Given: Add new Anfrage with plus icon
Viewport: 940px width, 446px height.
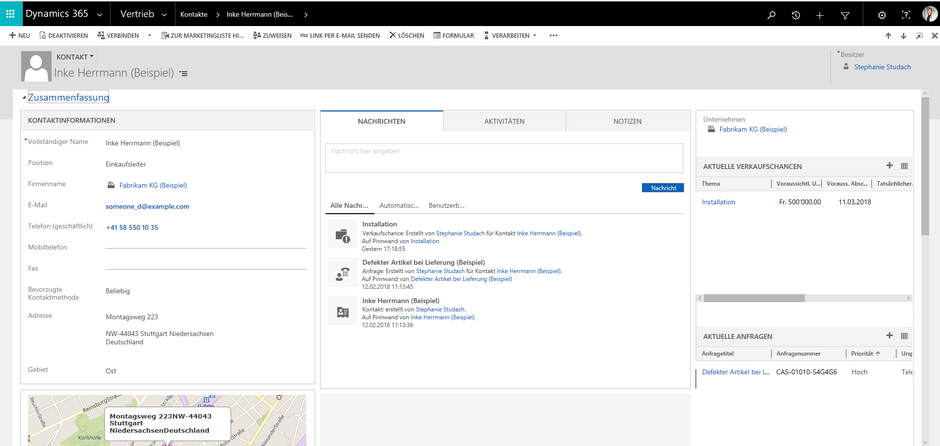Looking at the screenshot, I should pyautogui.click(x=890, y=336).
